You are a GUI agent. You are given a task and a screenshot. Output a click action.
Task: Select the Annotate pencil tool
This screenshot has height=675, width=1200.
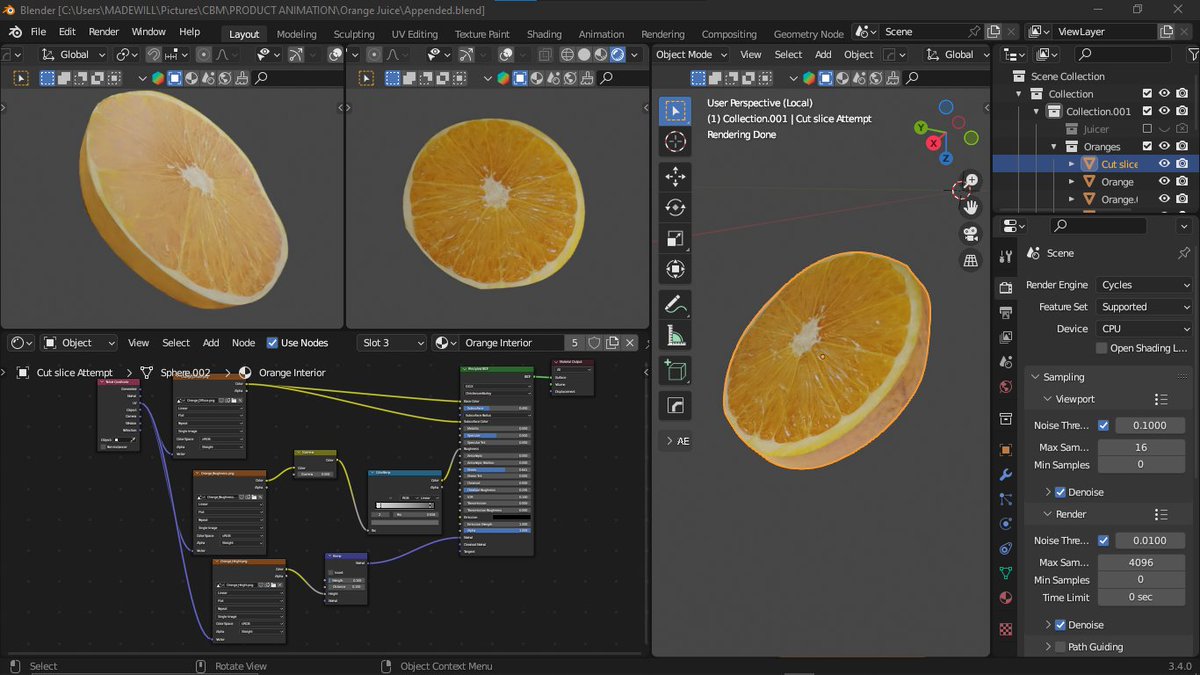pos(675,304)
